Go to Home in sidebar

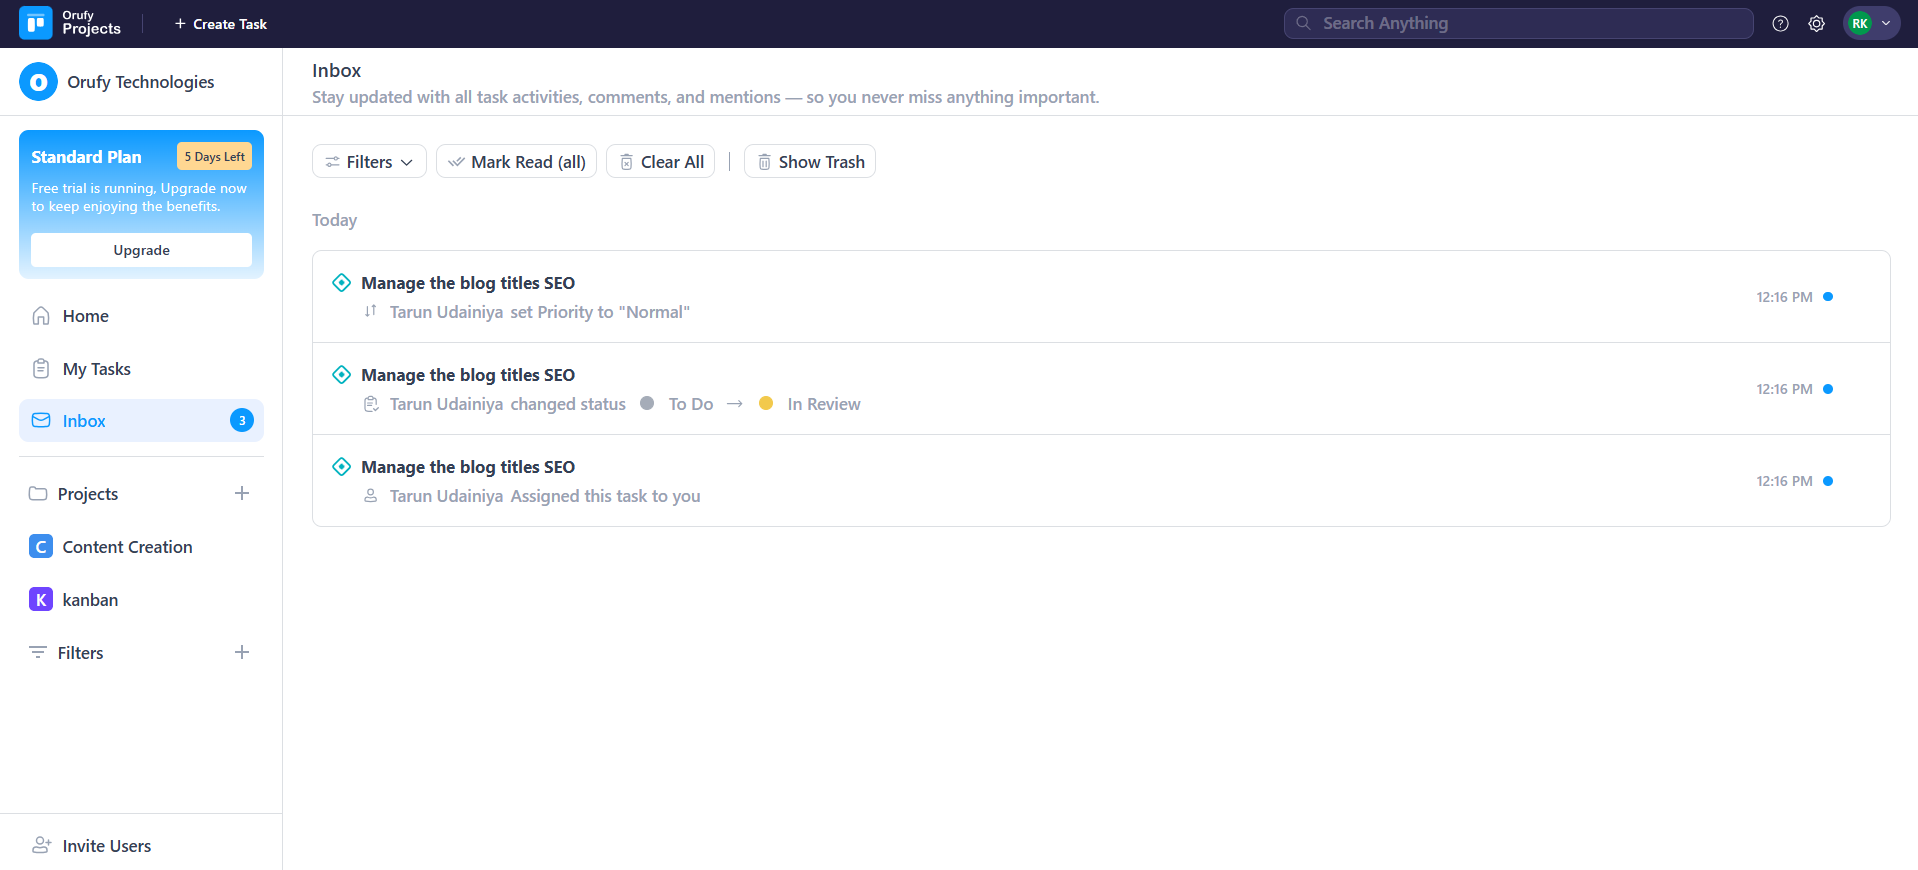coord(85,316)
